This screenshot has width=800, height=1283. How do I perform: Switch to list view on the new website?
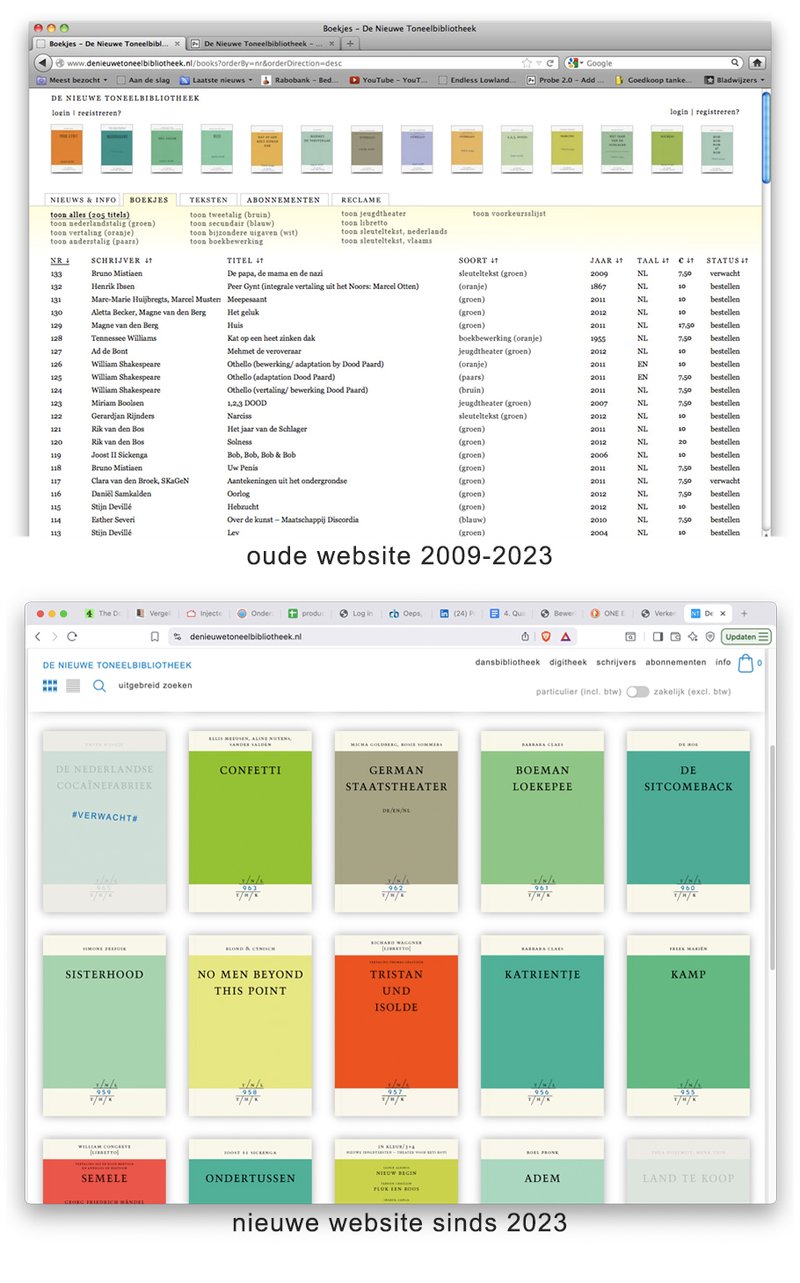point(74,685)
